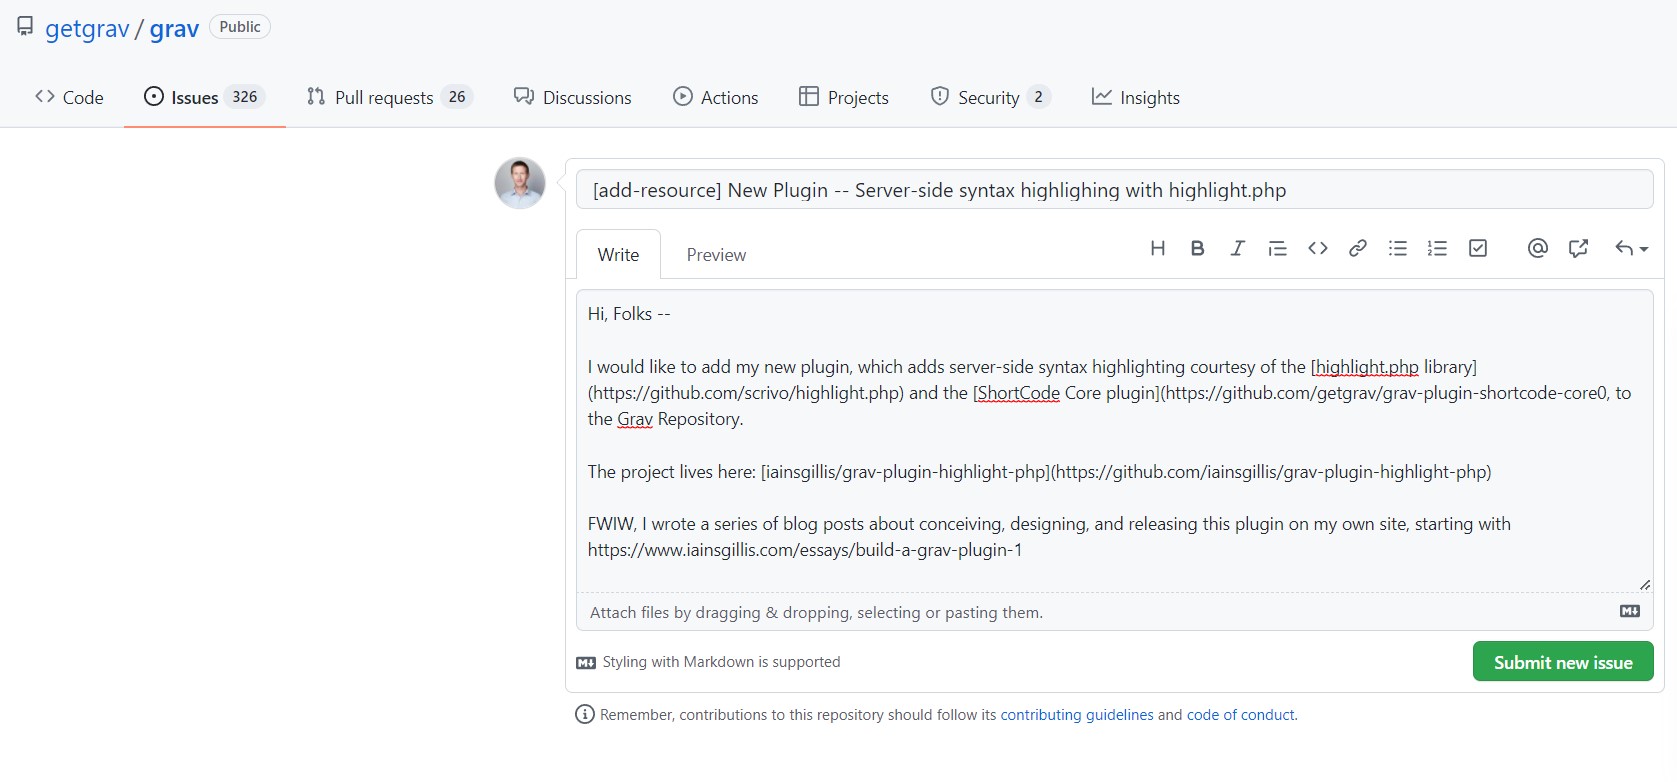Screen dimensions: 1677x782
Task: Add a numbered list icon
Action: [x=1437, y=248]
